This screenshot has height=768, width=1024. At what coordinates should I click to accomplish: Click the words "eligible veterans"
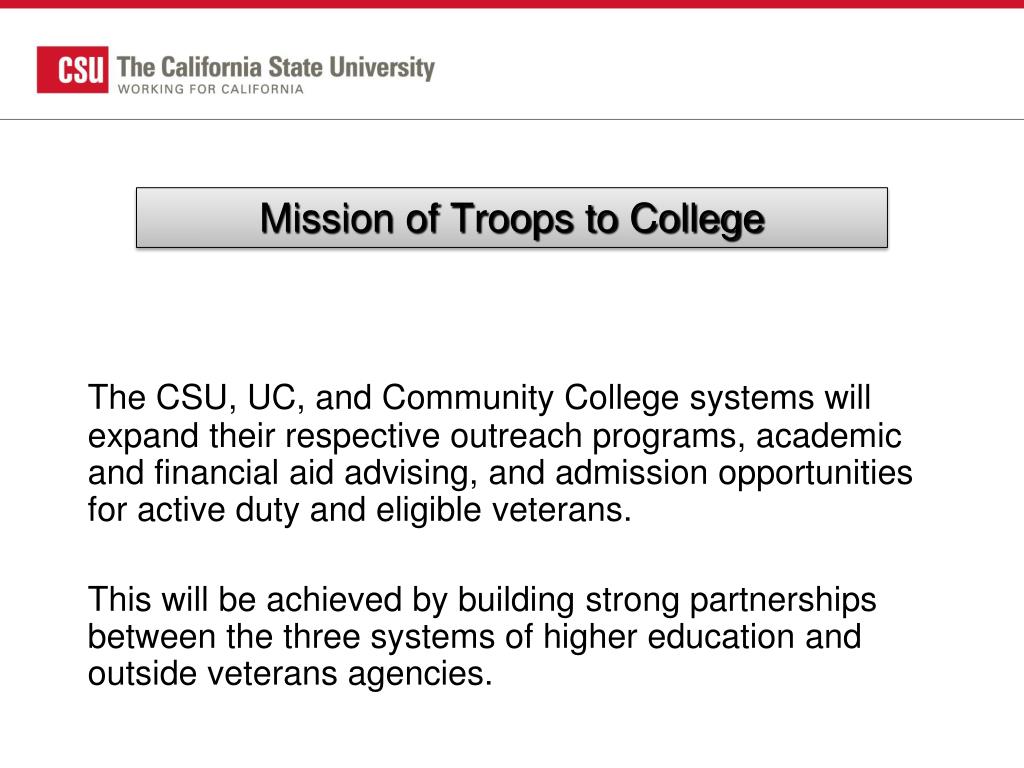click(x=504, y=510)
